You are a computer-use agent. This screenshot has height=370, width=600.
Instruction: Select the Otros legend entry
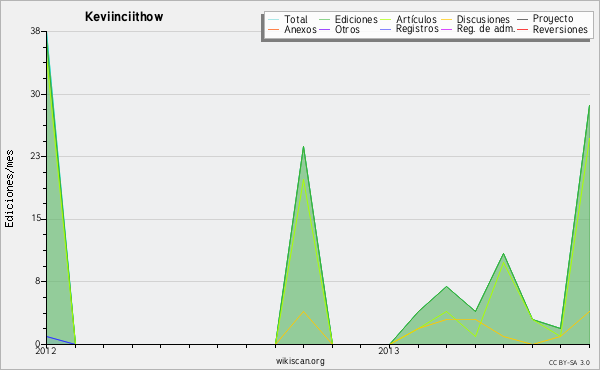click(x=347, y=29)
